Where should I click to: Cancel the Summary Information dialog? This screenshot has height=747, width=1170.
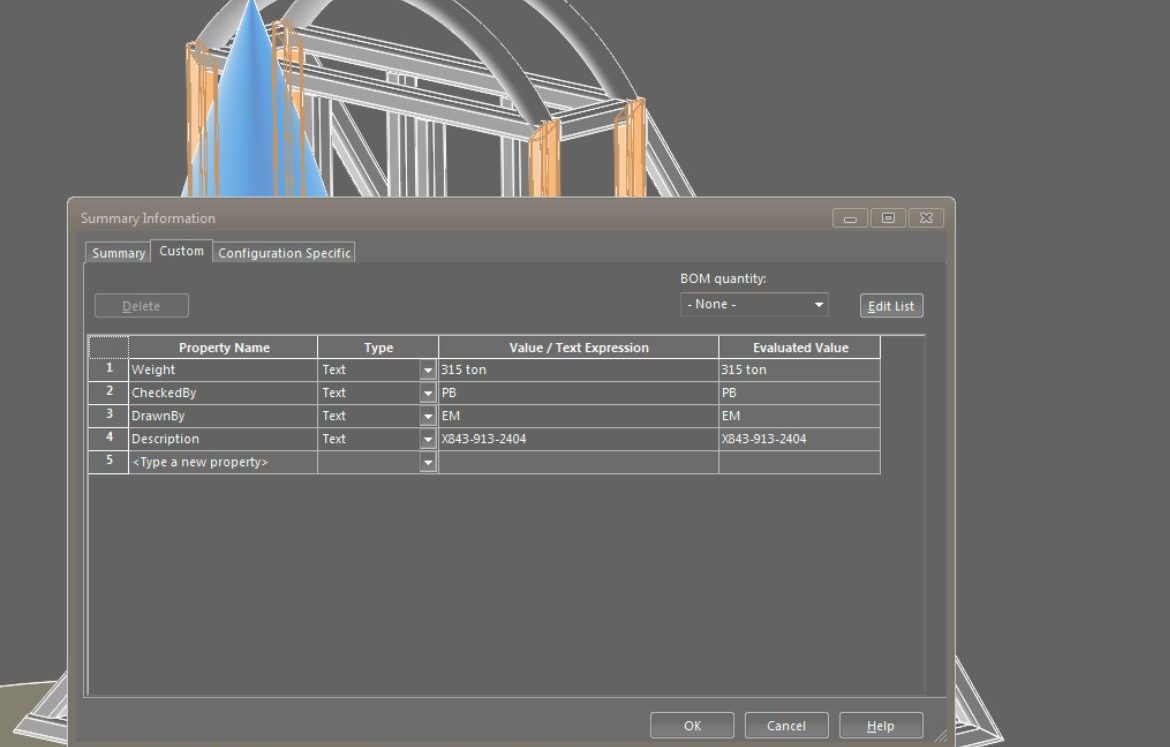(786, 726)
